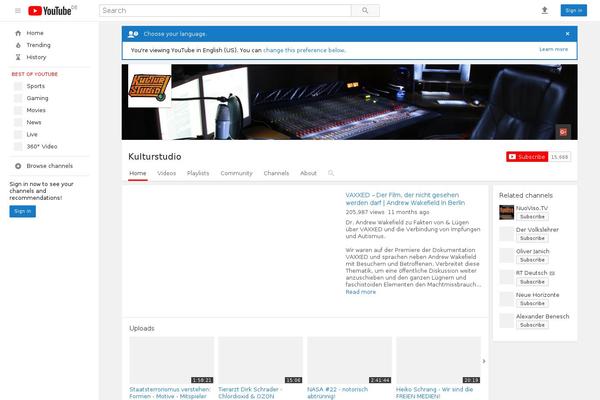The image size is (600, 400).
Task: Click the YouTube logo
Action: [50, 11]
